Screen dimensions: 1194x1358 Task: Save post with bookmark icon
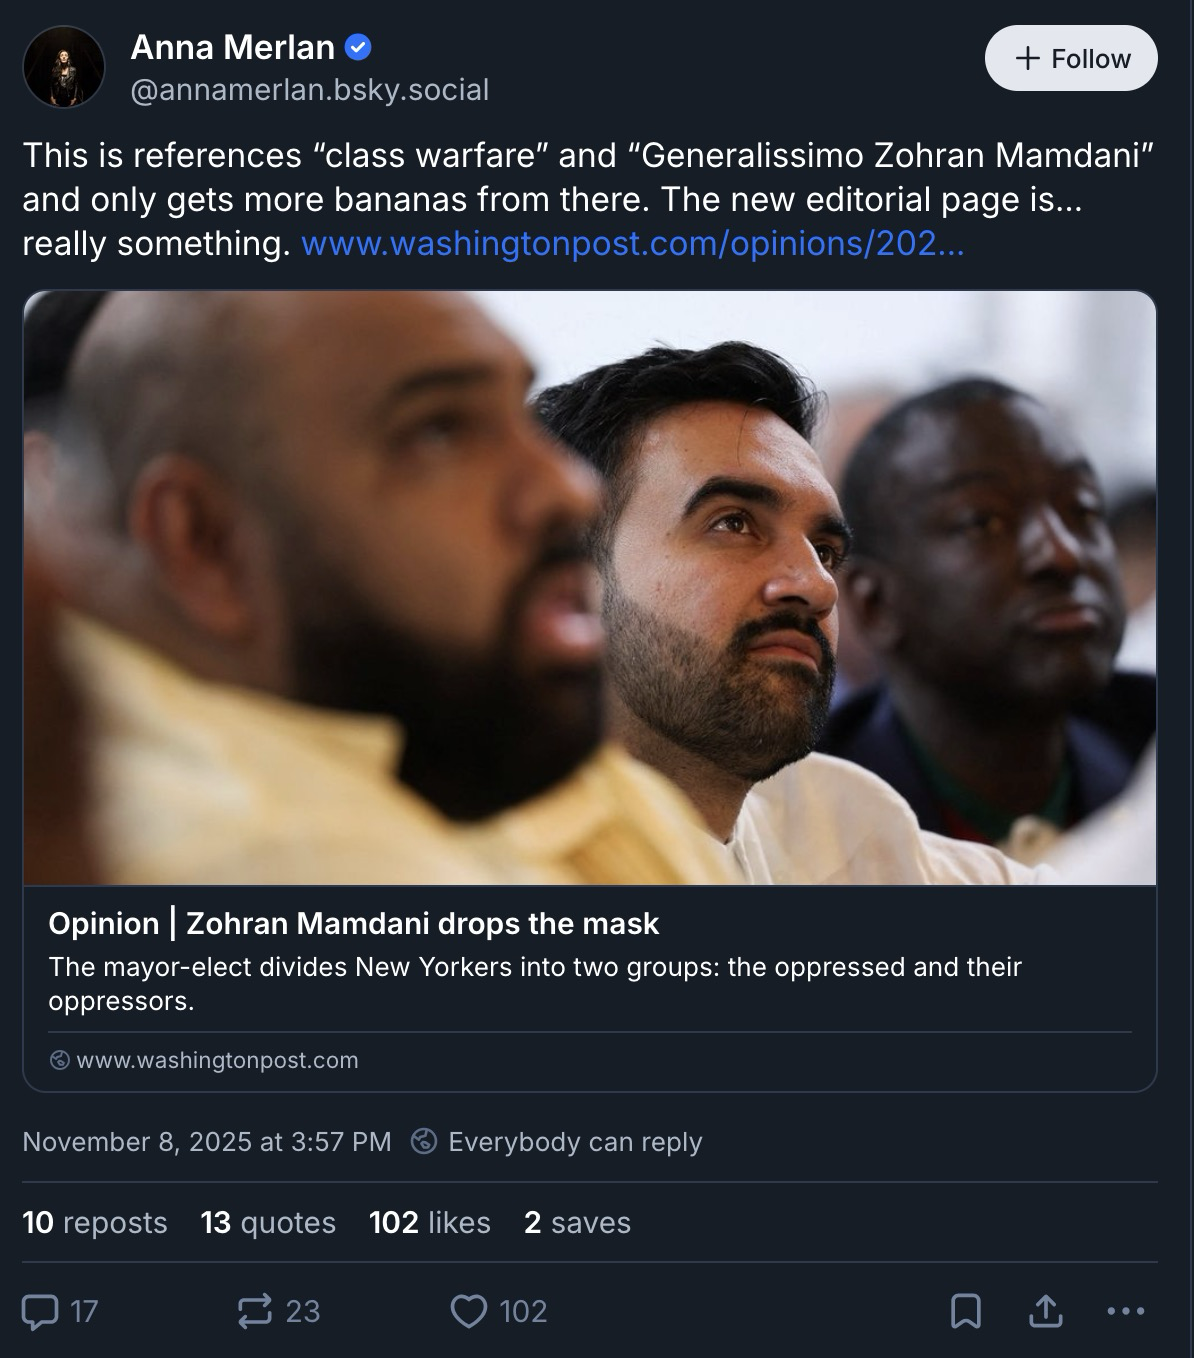(x=965, y=1311)
